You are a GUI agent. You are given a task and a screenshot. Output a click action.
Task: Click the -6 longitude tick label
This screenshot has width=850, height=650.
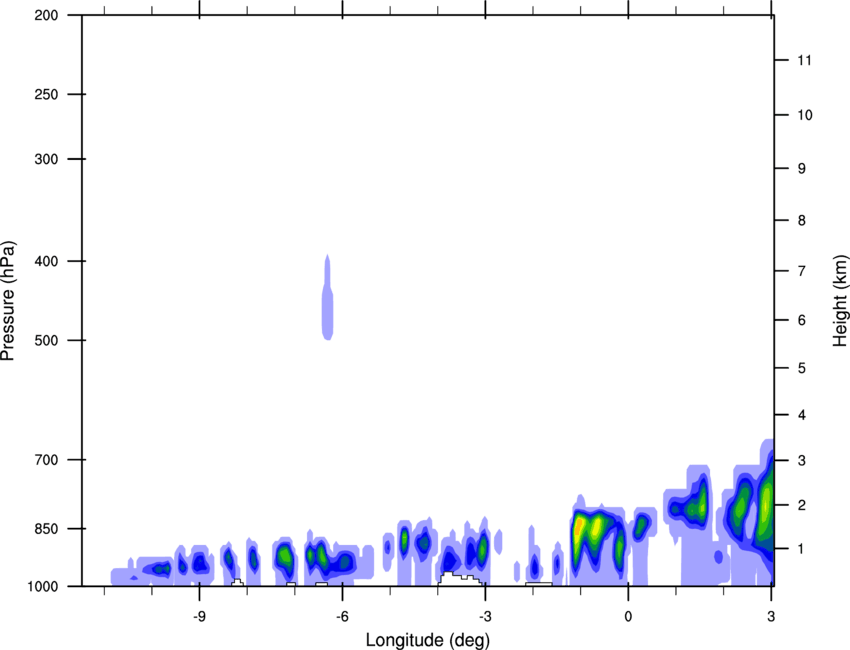[342, 617]
